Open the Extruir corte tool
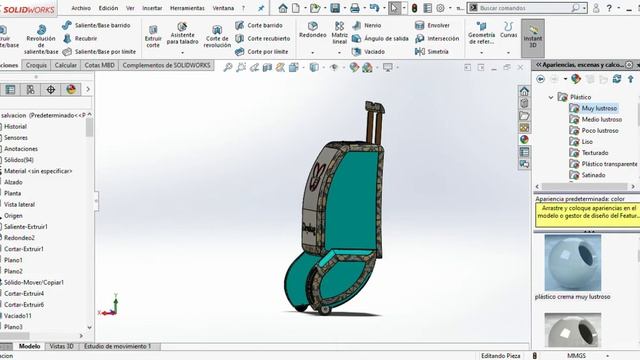The width and height of the screenshot is (640, 360). coord(153,37)
